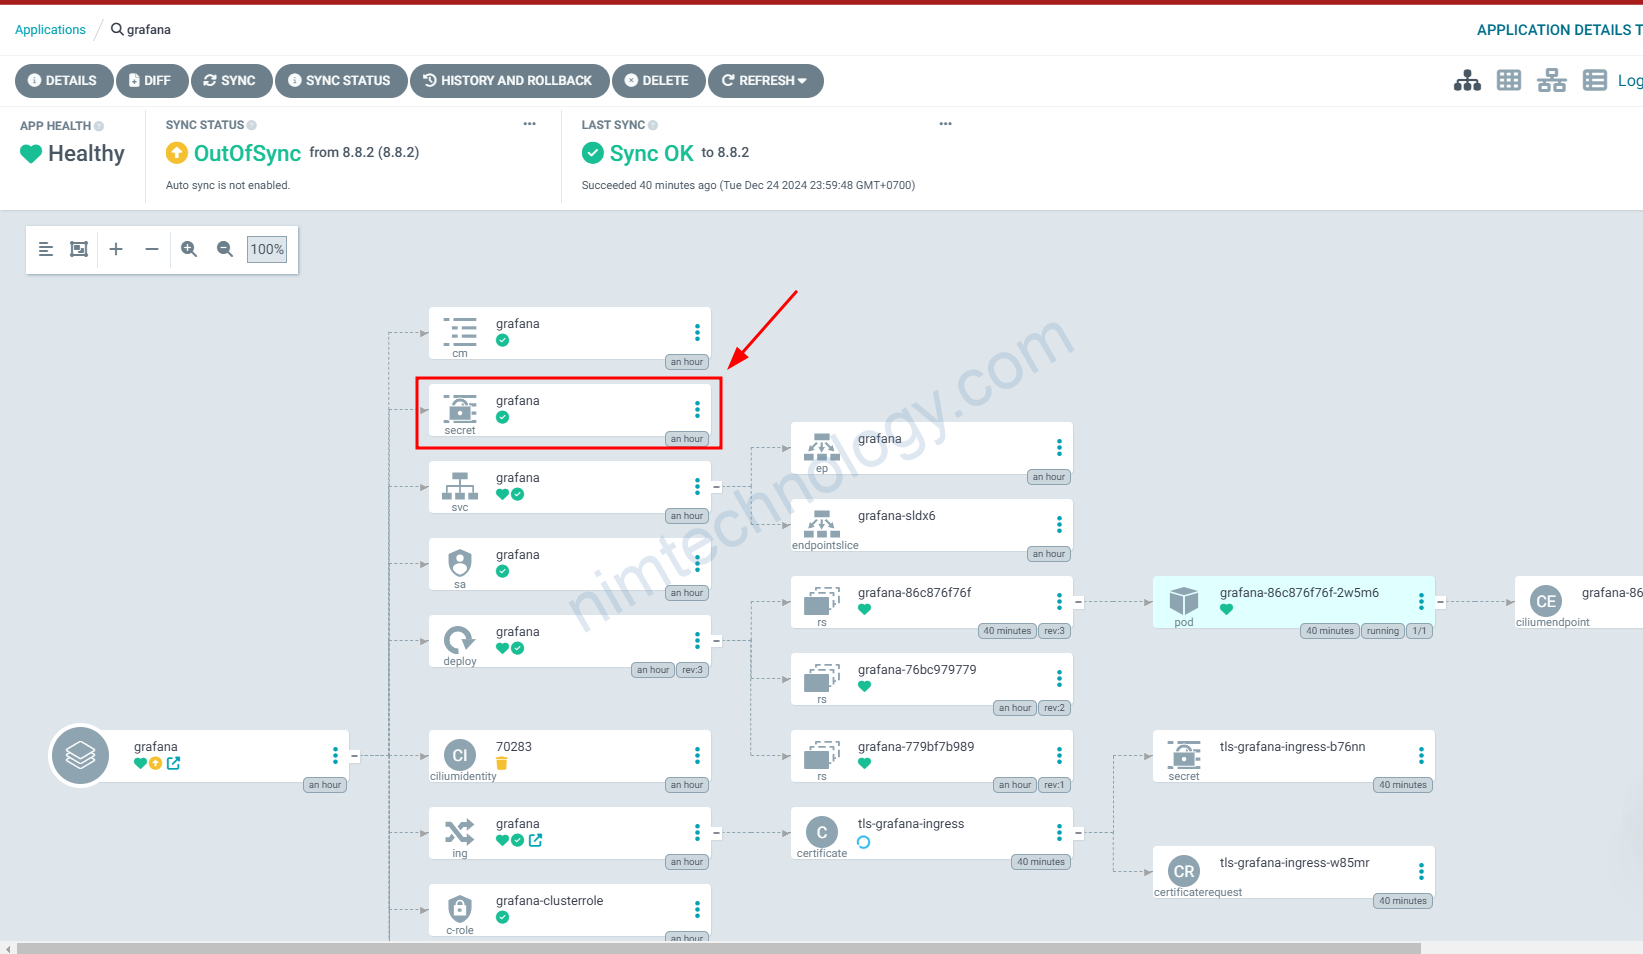This screenshot has height=954, width=1643.
Task: Open external link on root grafana node
Action: [174, 763]
